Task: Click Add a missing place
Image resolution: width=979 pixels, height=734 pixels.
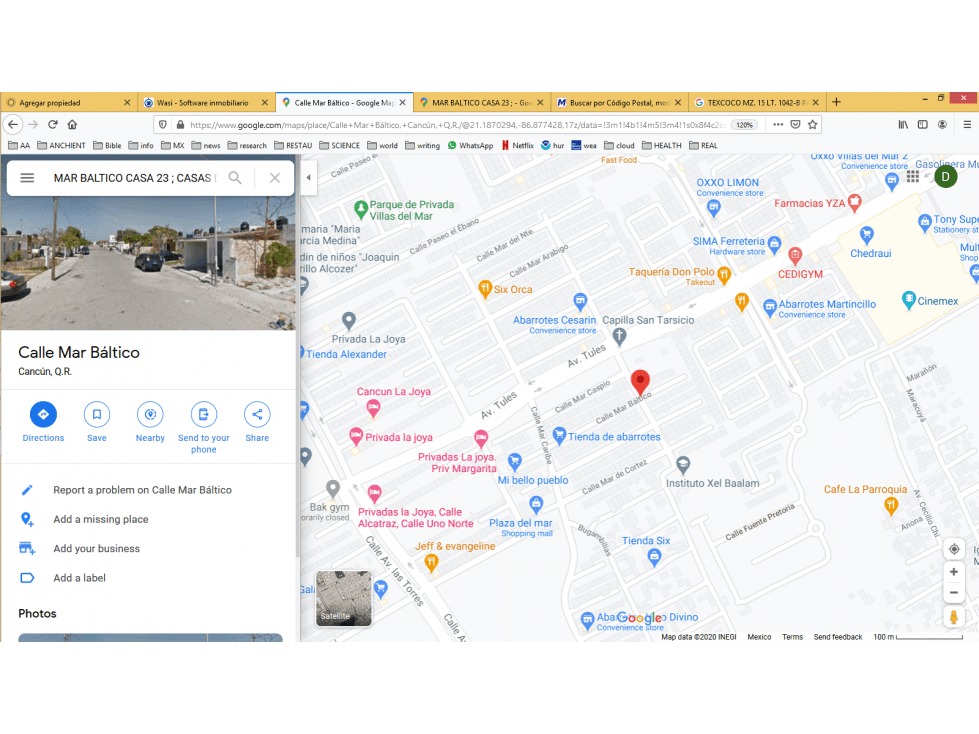Action: (101, 519)
